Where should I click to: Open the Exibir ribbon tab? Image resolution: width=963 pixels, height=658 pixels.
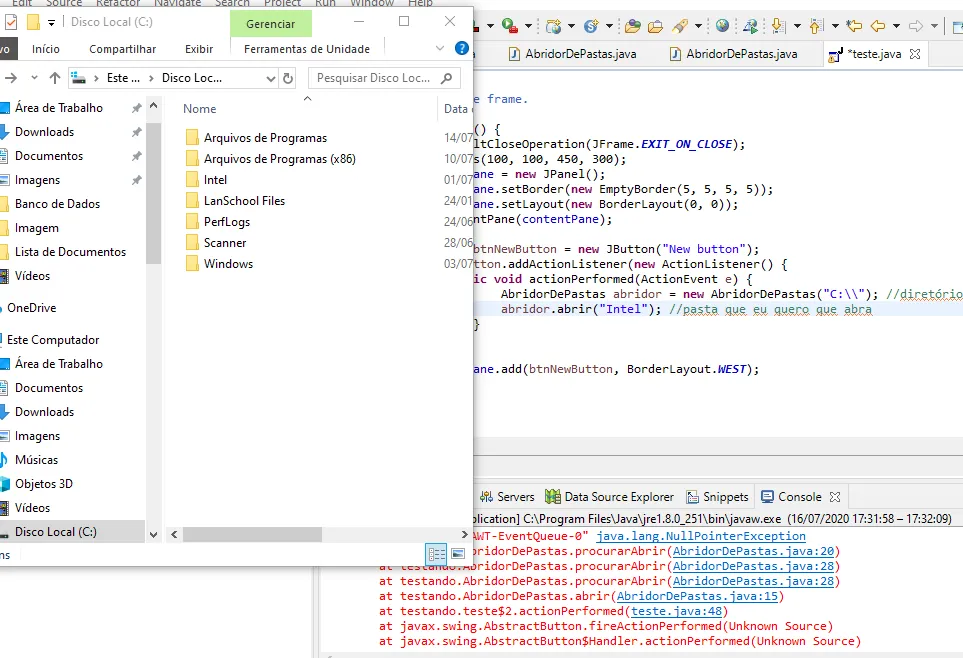pos(199,49)
